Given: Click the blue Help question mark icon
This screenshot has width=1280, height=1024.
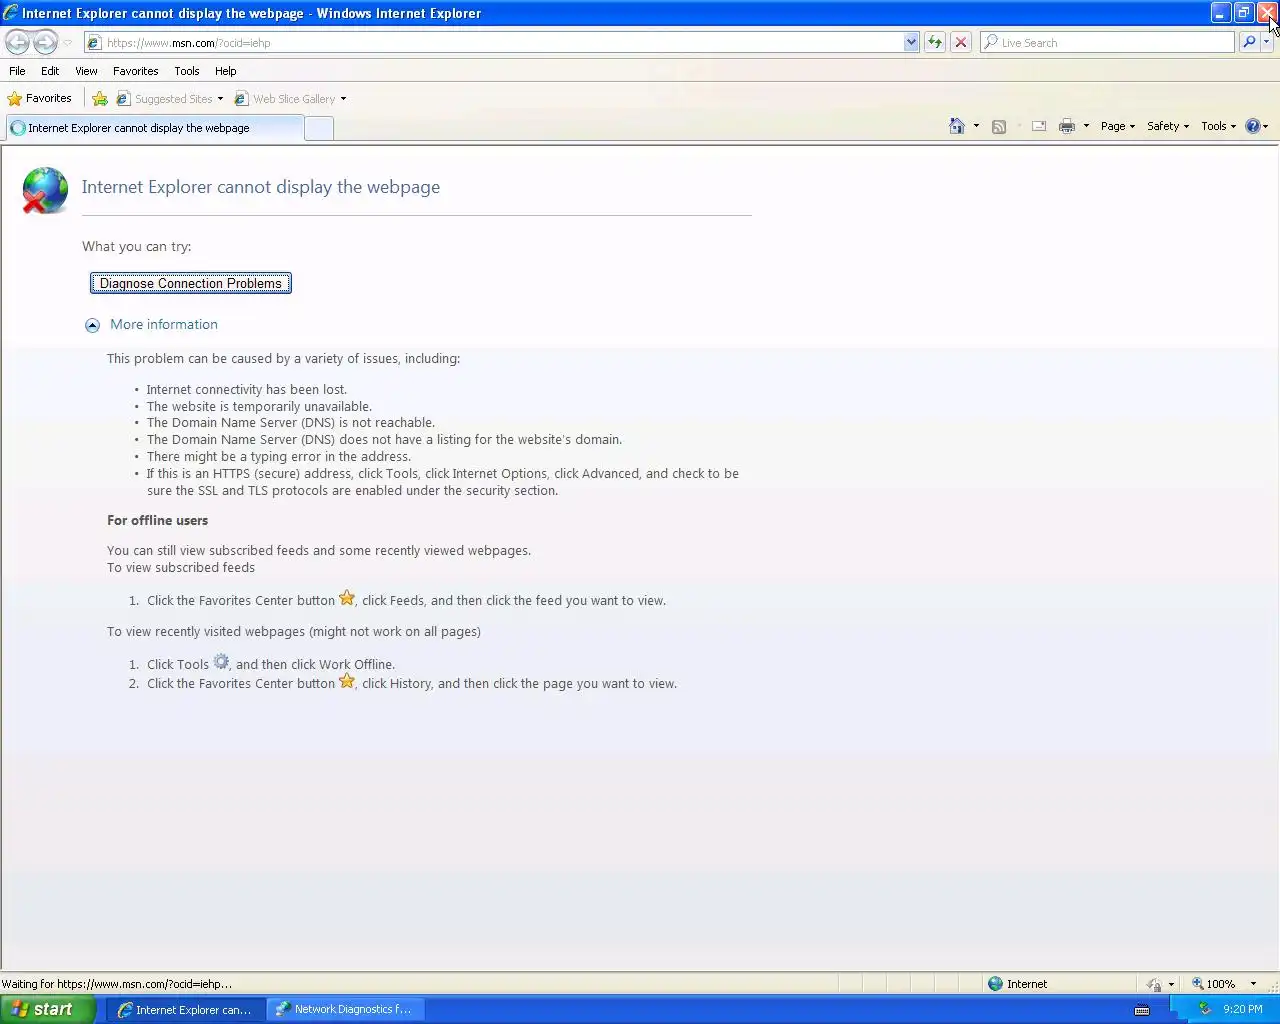Looking at the screenshot, I should [1252, 126].
